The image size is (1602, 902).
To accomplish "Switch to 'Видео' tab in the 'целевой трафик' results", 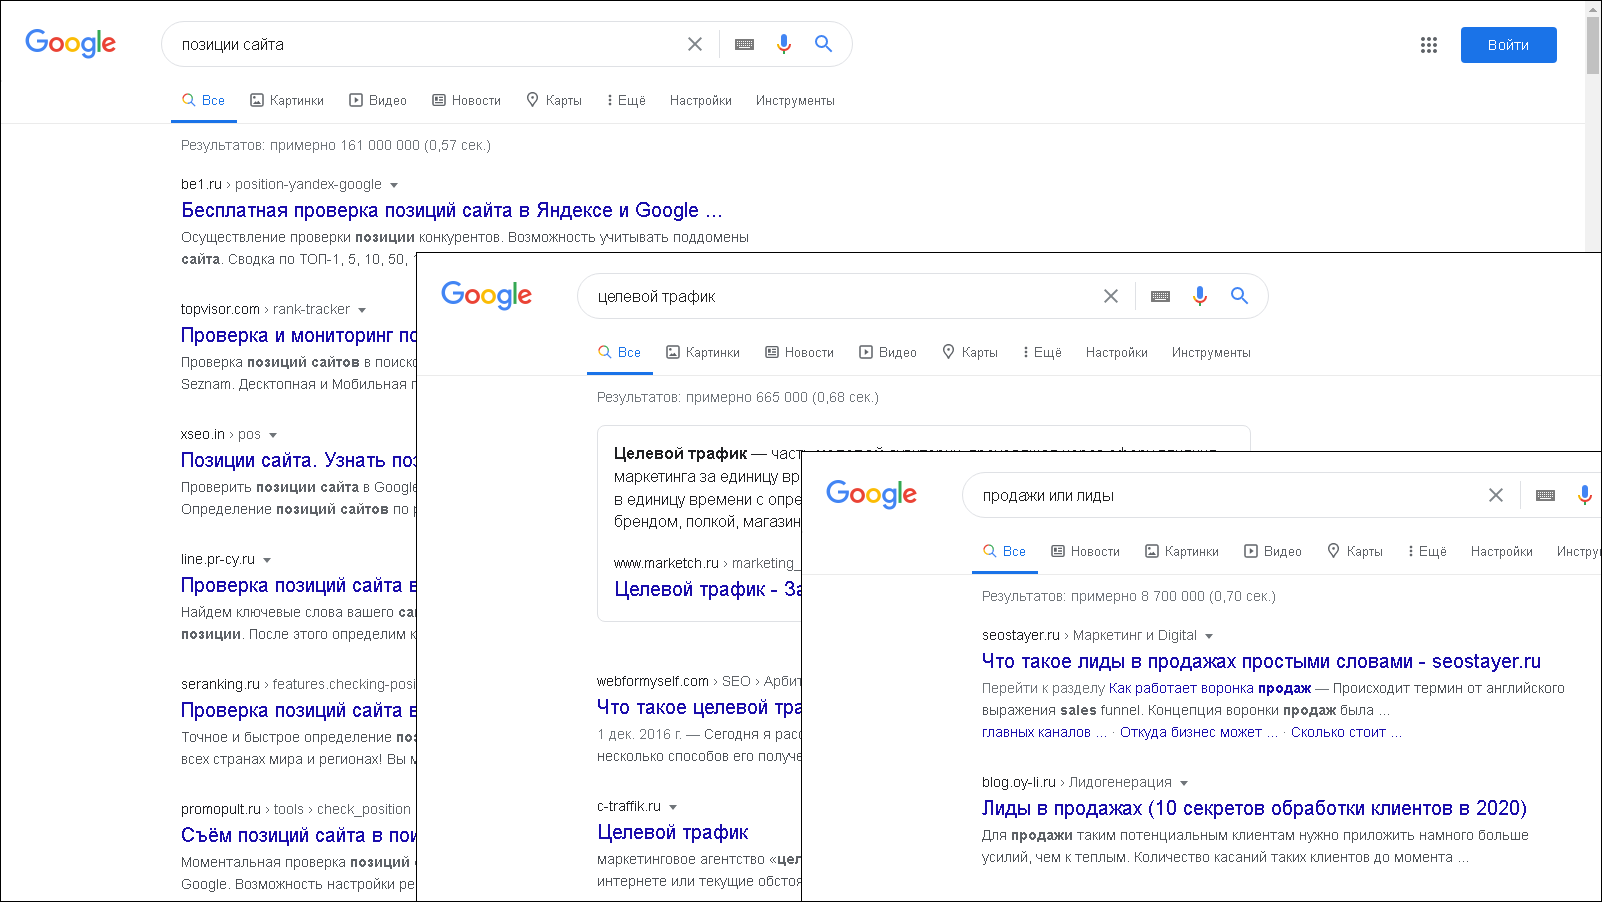I will pos(888,353).
